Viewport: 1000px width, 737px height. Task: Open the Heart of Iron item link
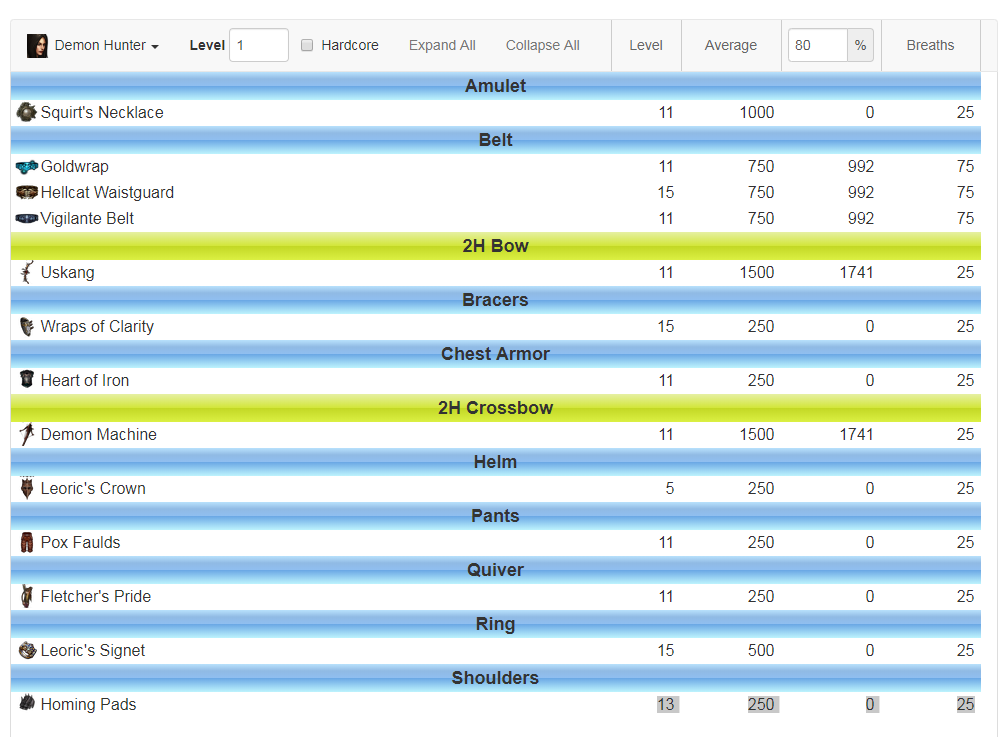pos(85,381)
